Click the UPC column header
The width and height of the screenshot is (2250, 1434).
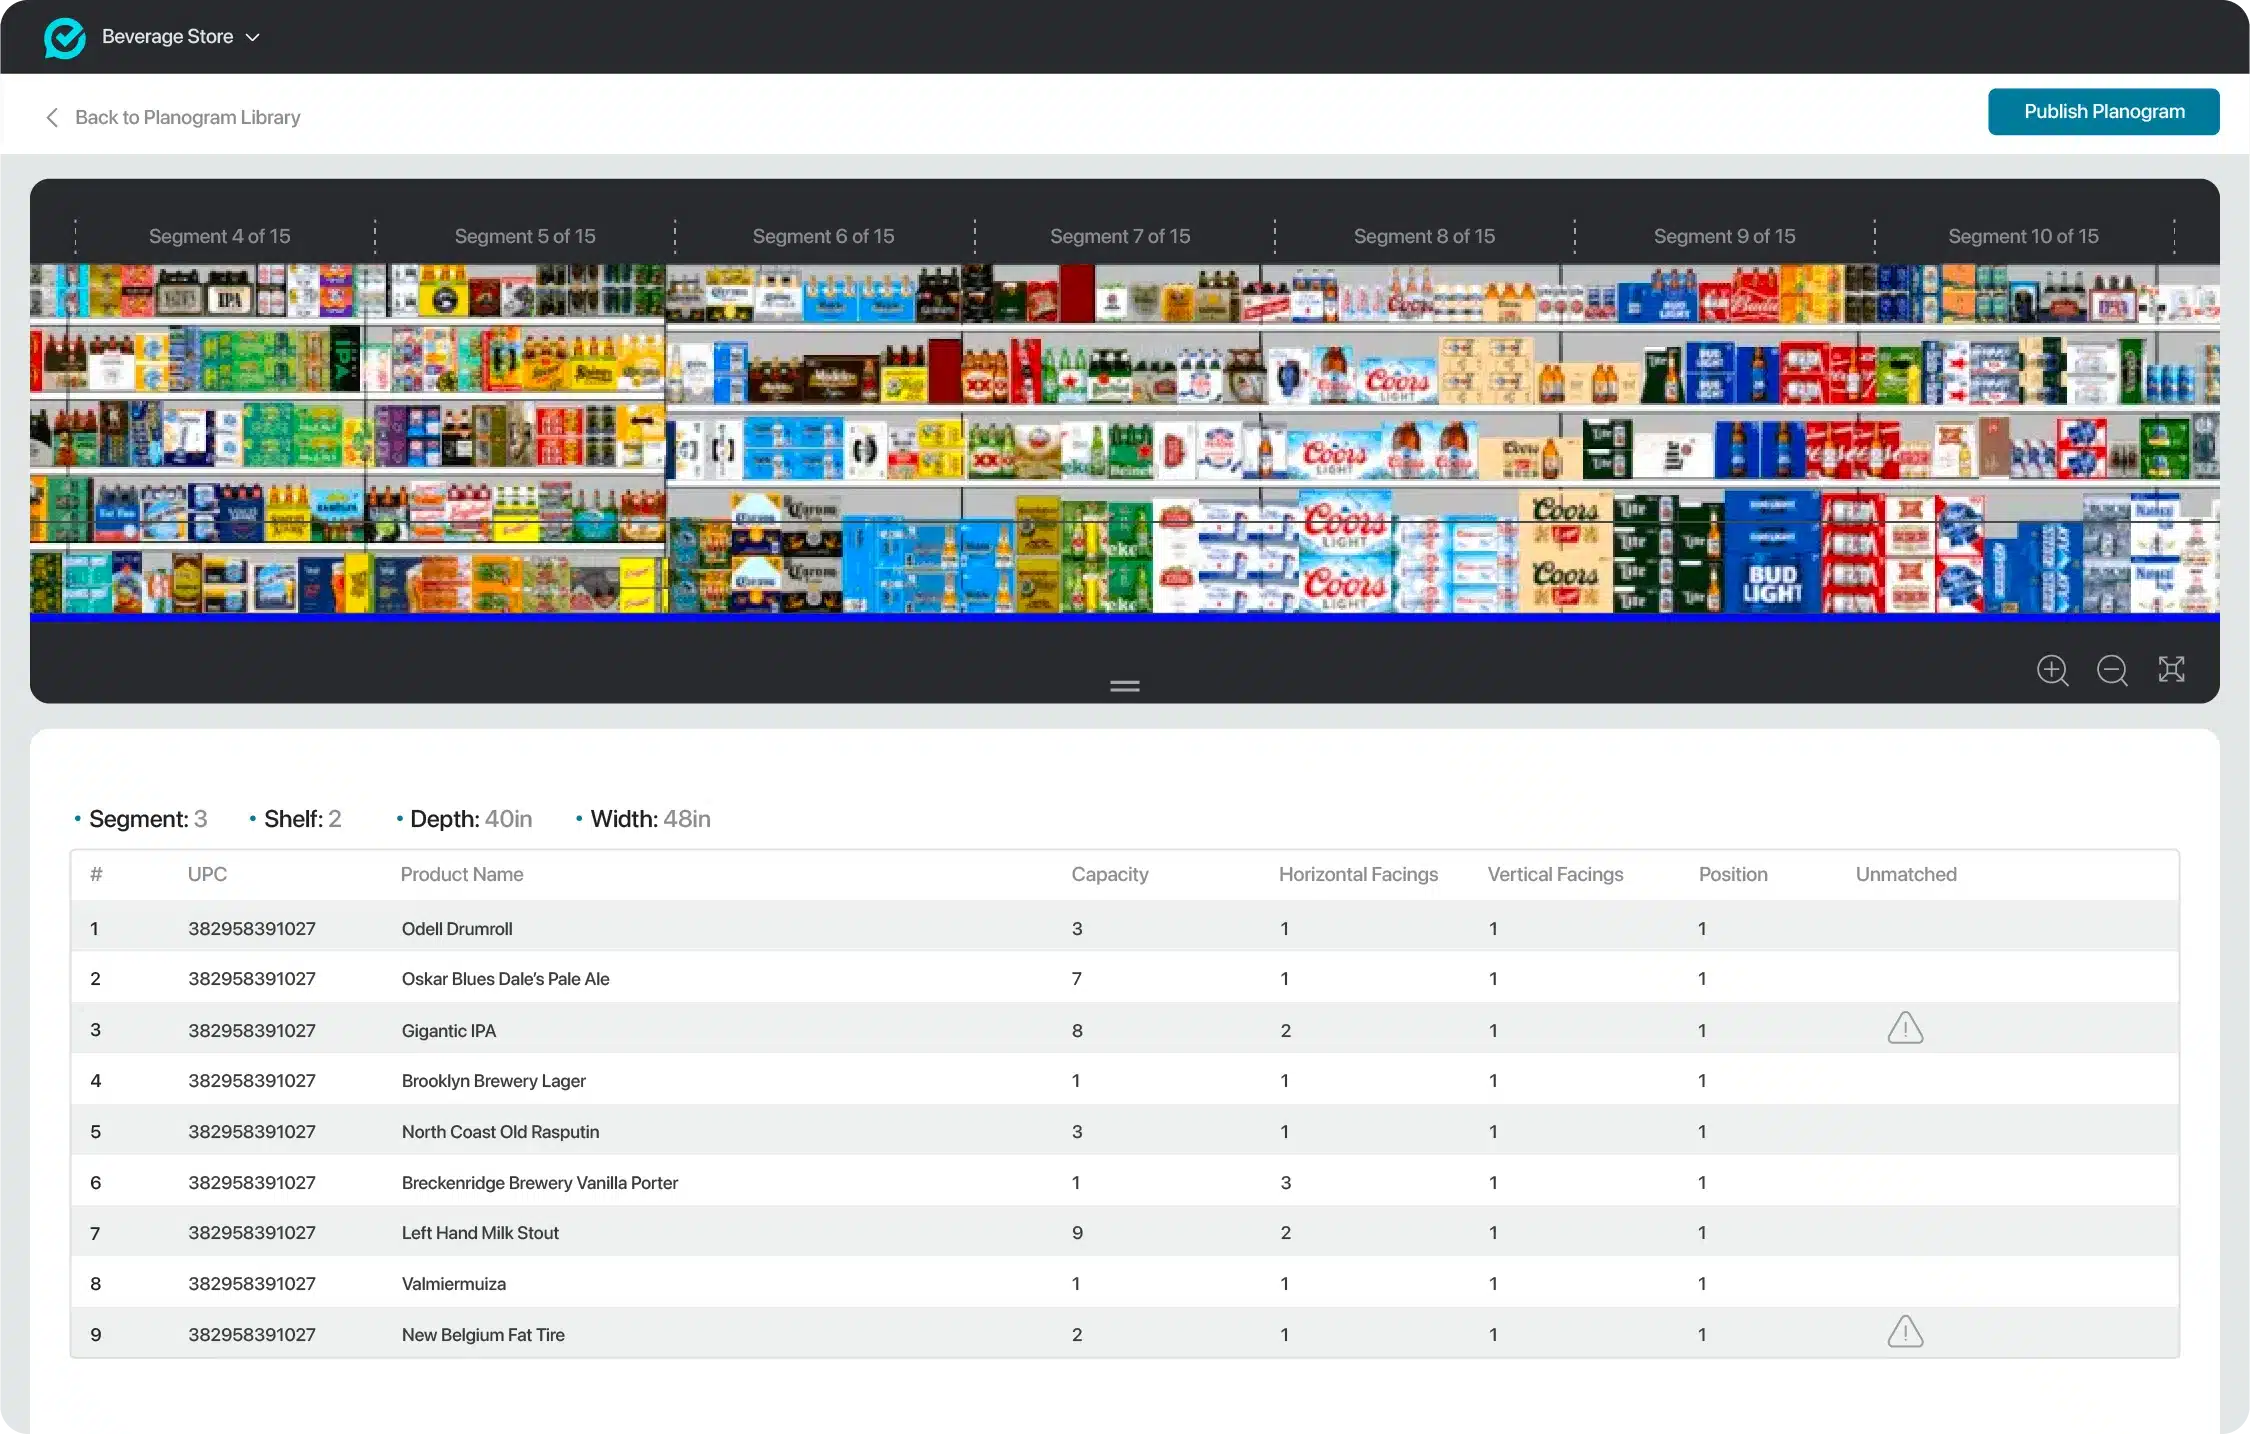[207, 874]
